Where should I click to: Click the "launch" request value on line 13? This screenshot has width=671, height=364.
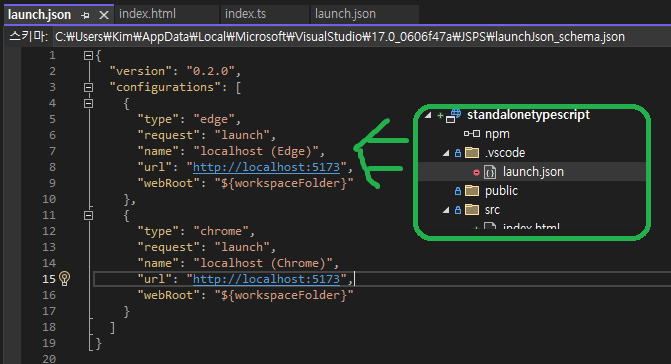pos(242,247)
